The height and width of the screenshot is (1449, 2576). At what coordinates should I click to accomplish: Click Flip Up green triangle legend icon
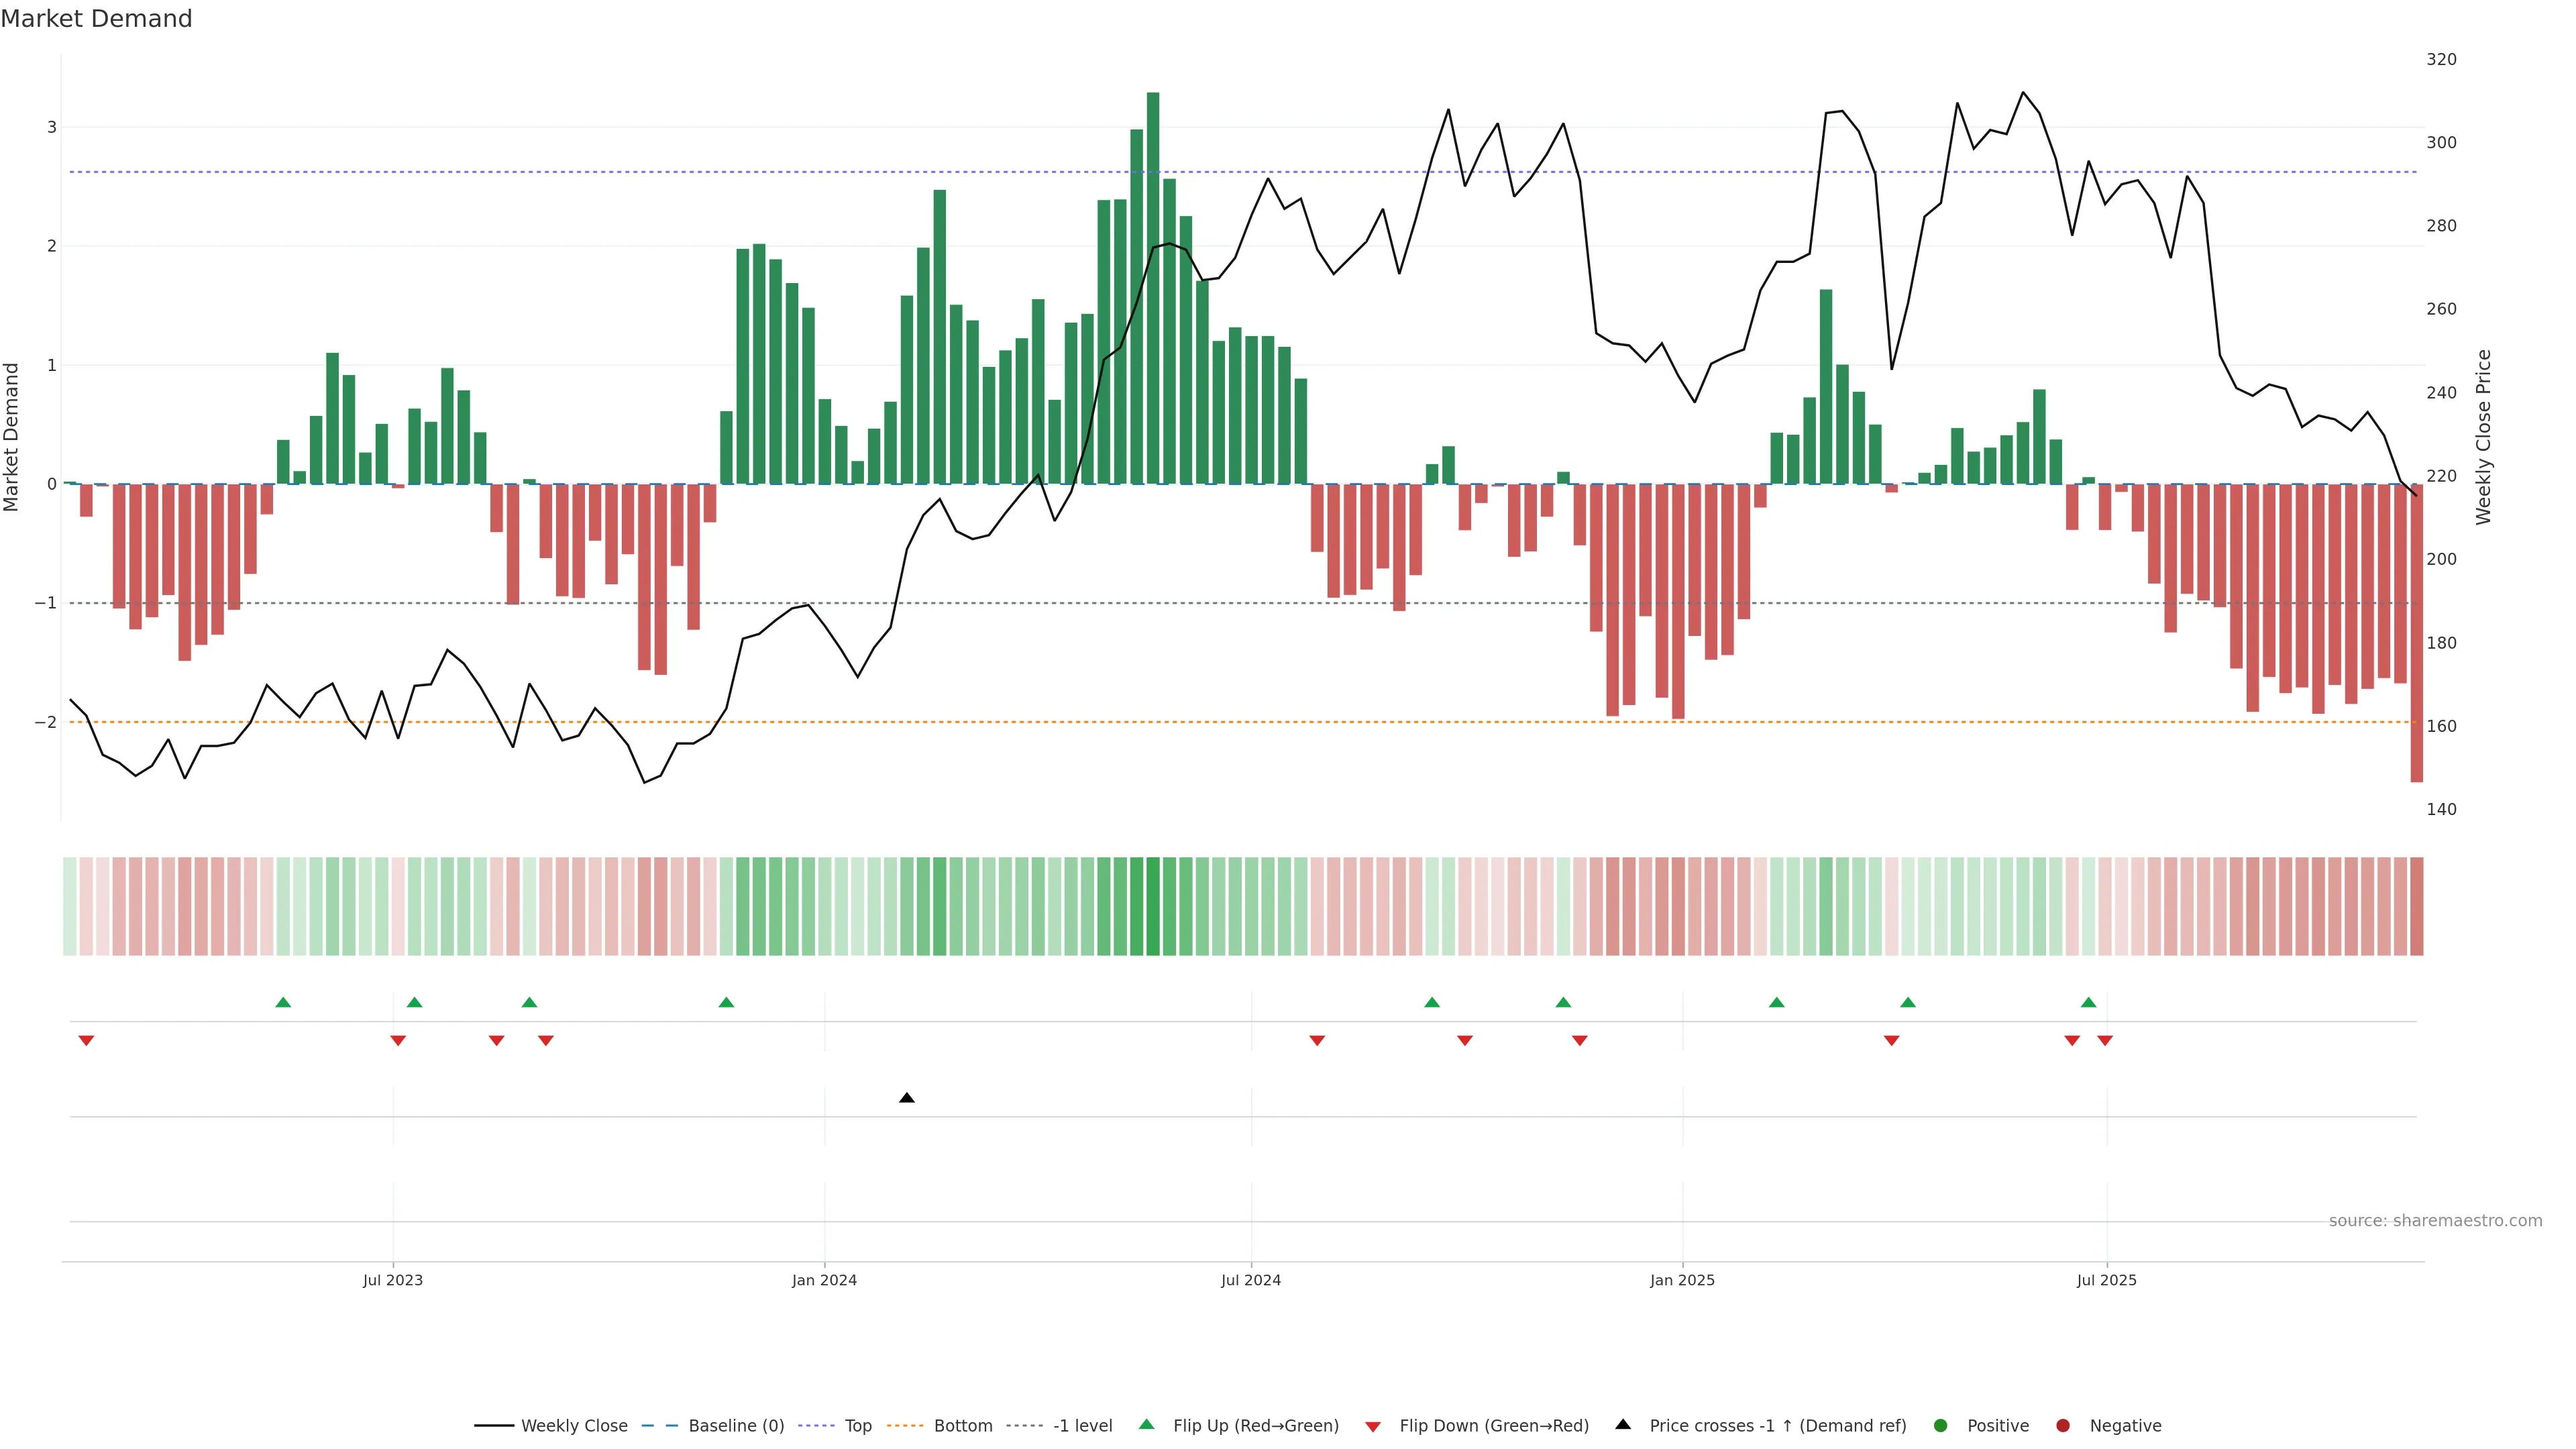(1147, 1425)
